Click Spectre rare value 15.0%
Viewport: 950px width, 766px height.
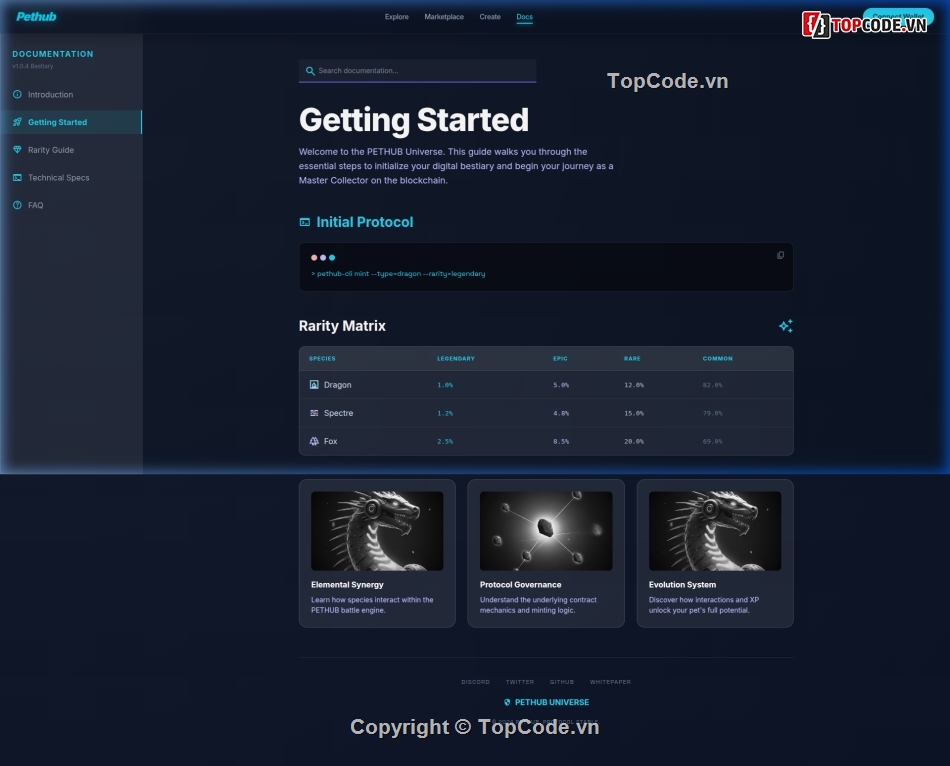point(634,413)
